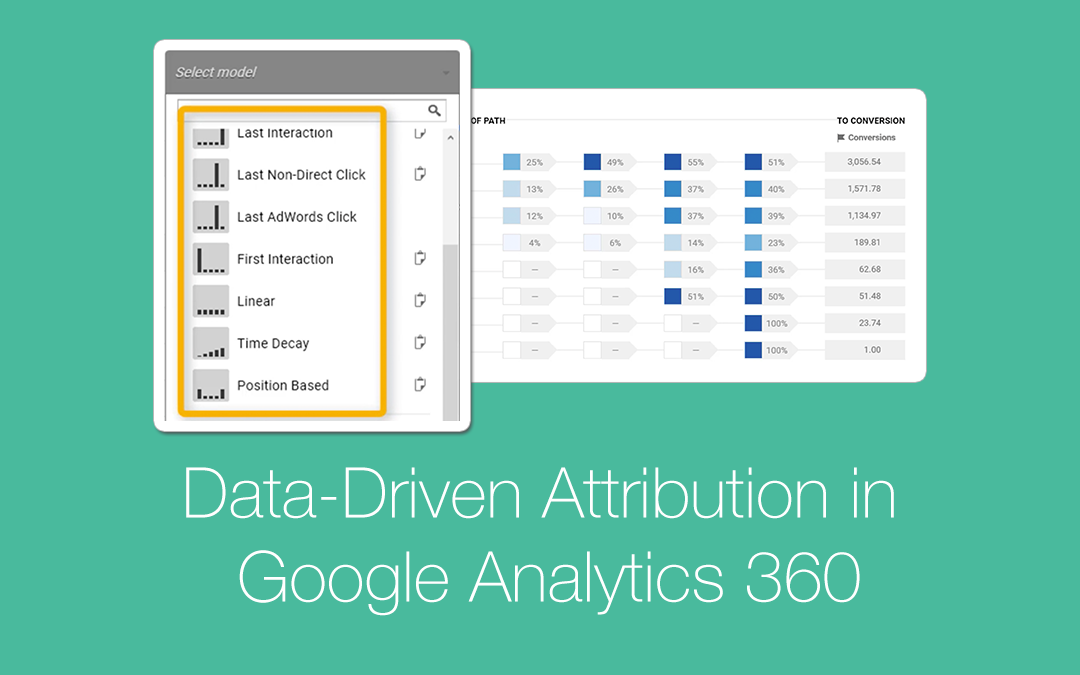Click the First Interaction model bar icon

click(x=211, y=259)
